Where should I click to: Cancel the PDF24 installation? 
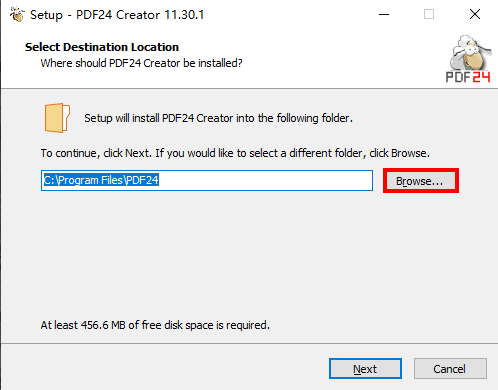click(x=450, y=369)
